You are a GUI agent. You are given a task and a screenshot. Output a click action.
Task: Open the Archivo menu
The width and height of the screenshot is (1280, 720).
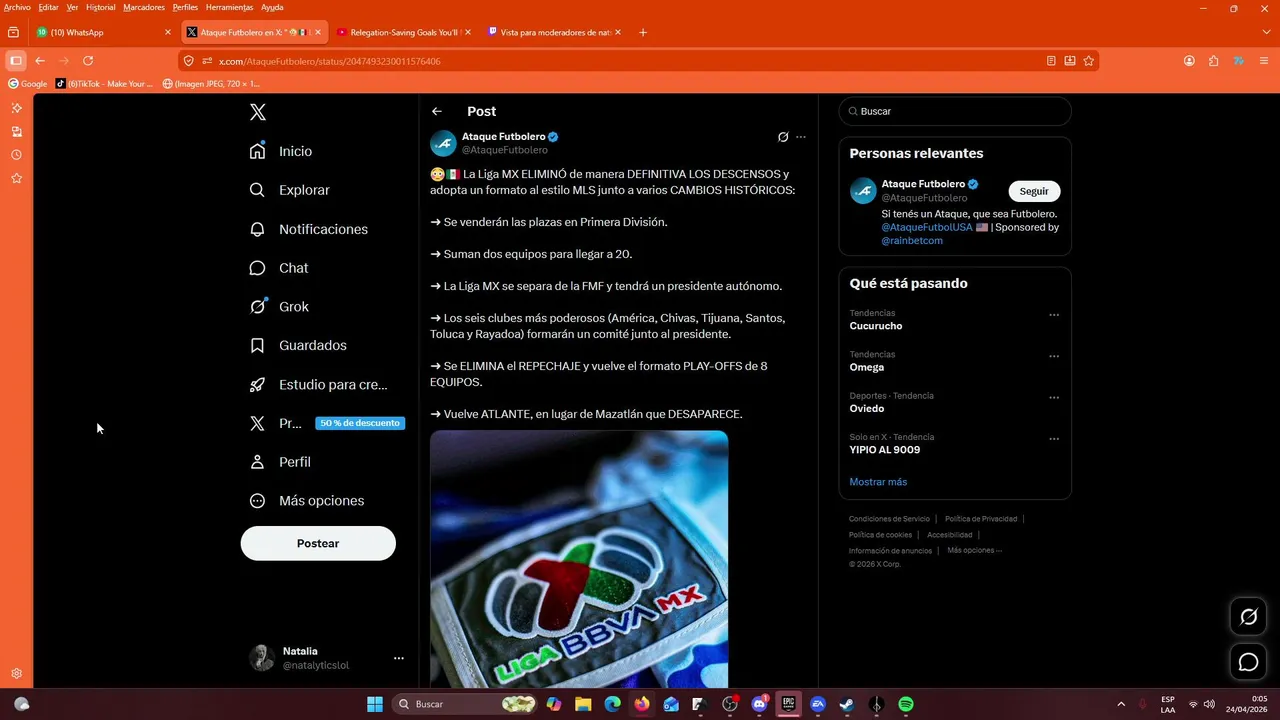coord(17,7)
